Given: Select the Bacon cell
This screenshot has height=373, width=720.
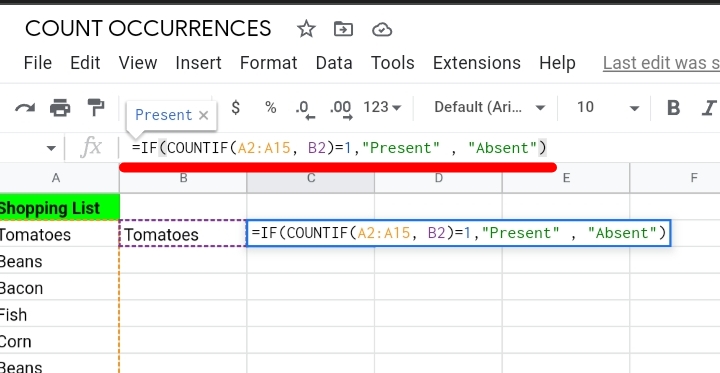Looking at the screenshot, I should point(59,288).
